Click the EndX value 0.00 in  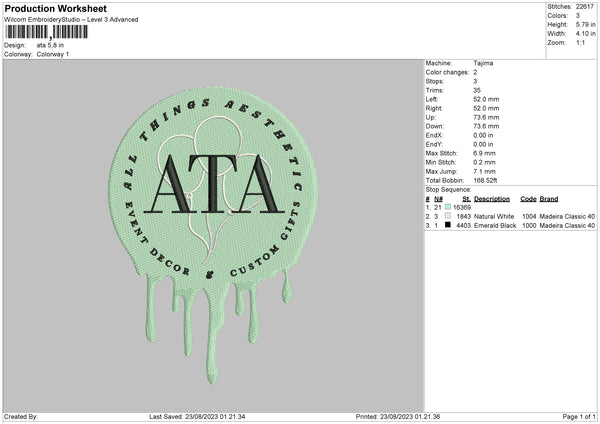click(x=483, y=135)
